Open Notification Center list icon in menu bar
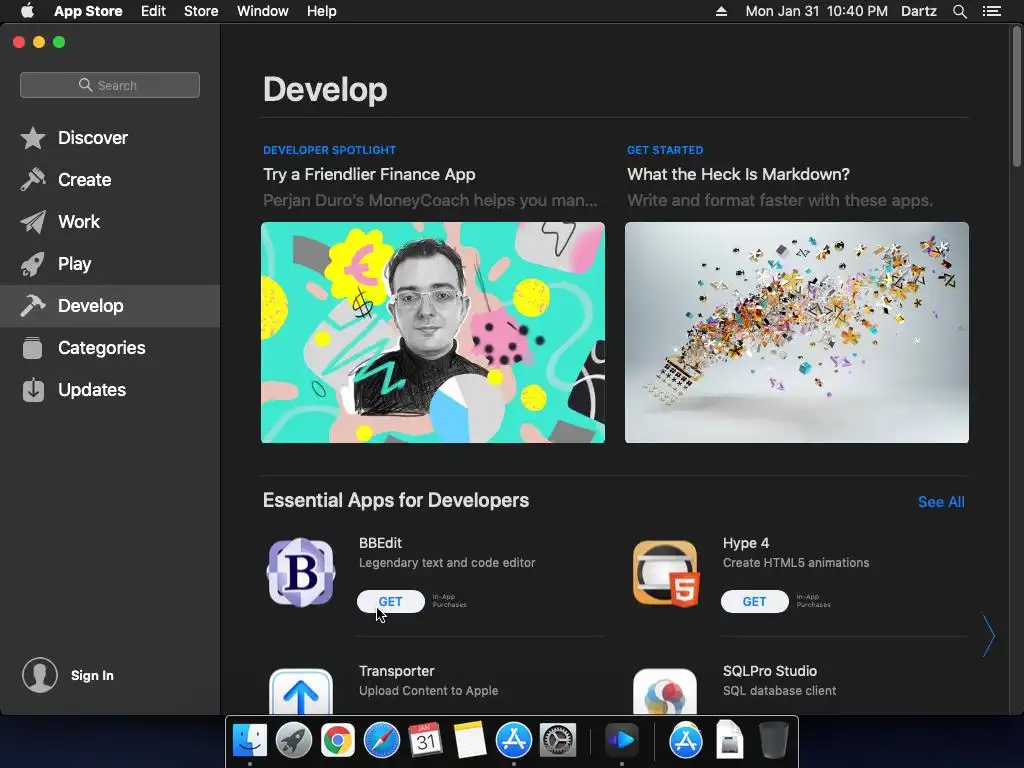Screen dimensions: 1024x768 coord(991,11)
